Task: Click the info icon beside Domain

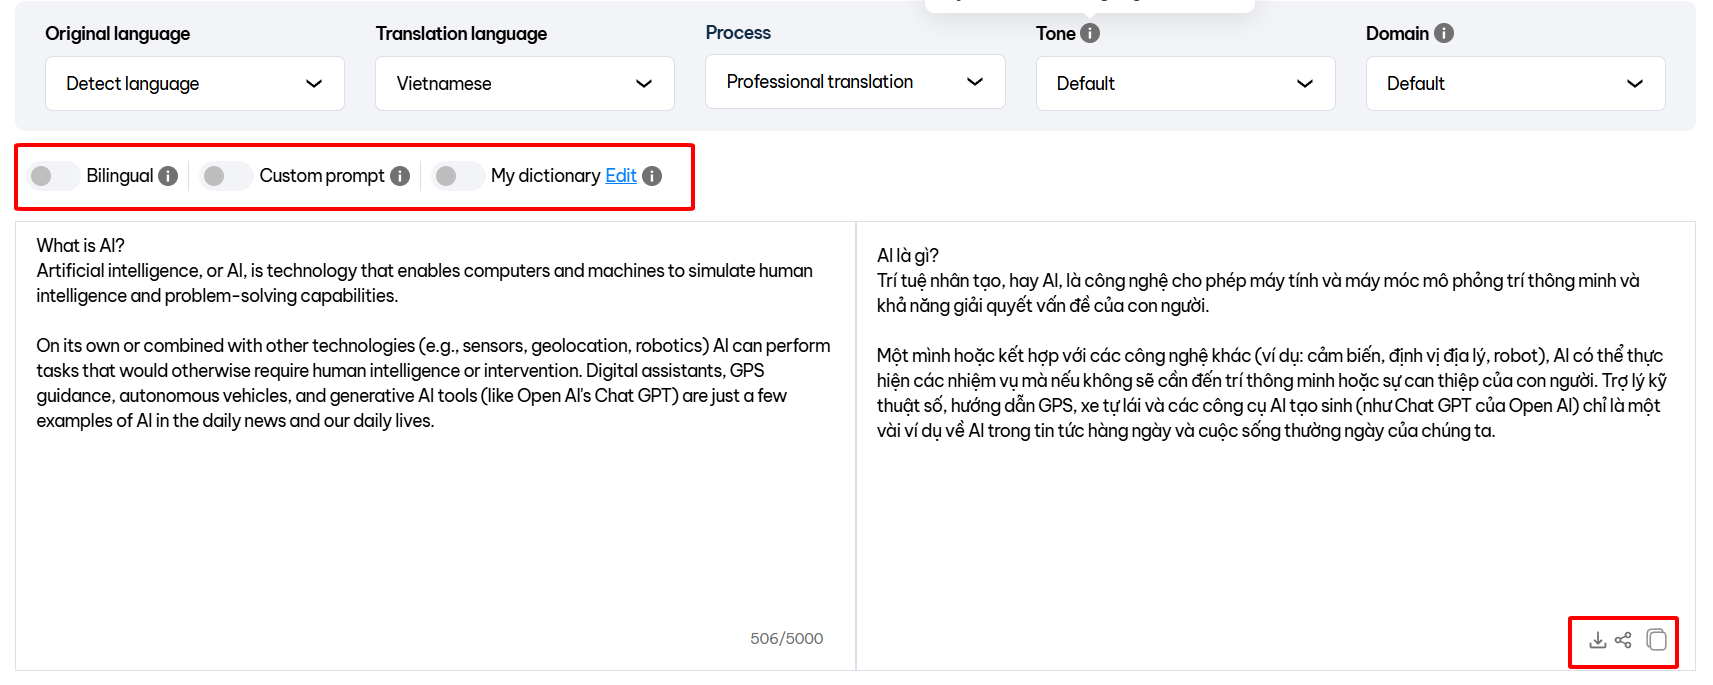Action: click(1443, 33)
